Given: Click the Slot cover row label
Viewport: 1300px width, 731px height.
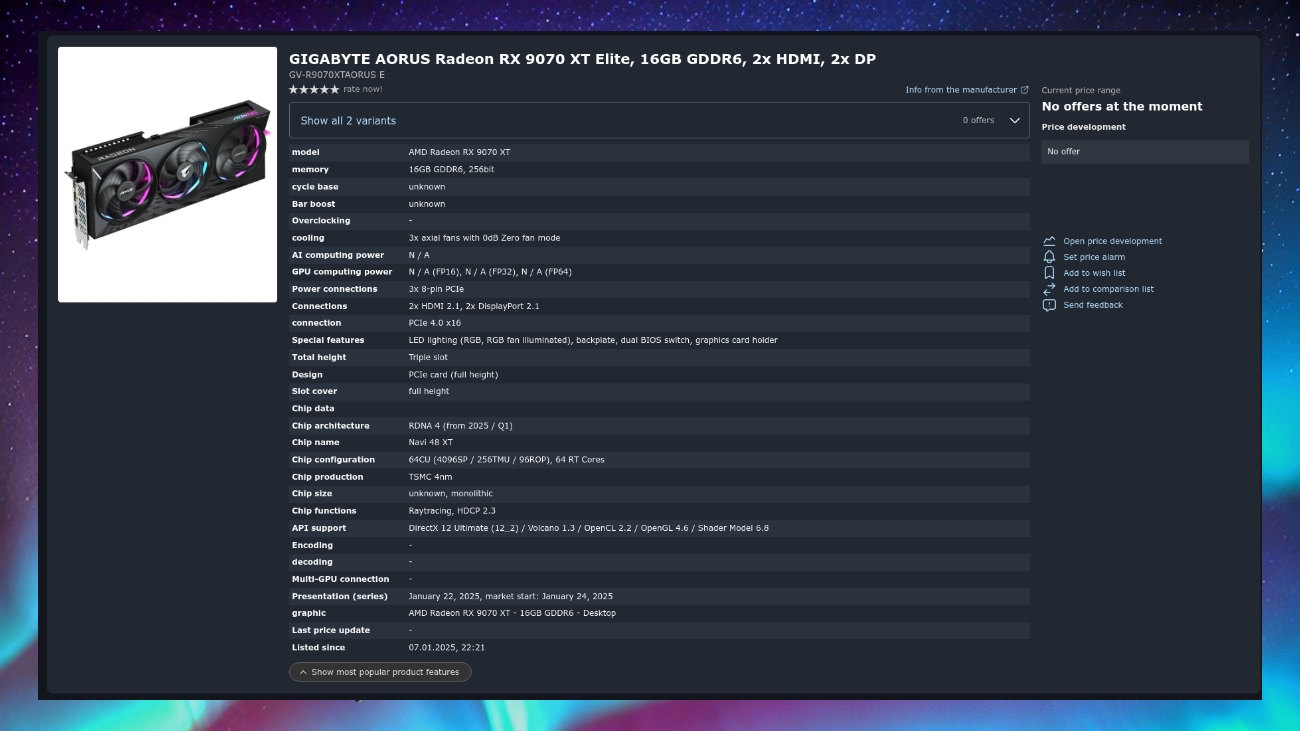Looking at the screenshot, I should (314, 391).
